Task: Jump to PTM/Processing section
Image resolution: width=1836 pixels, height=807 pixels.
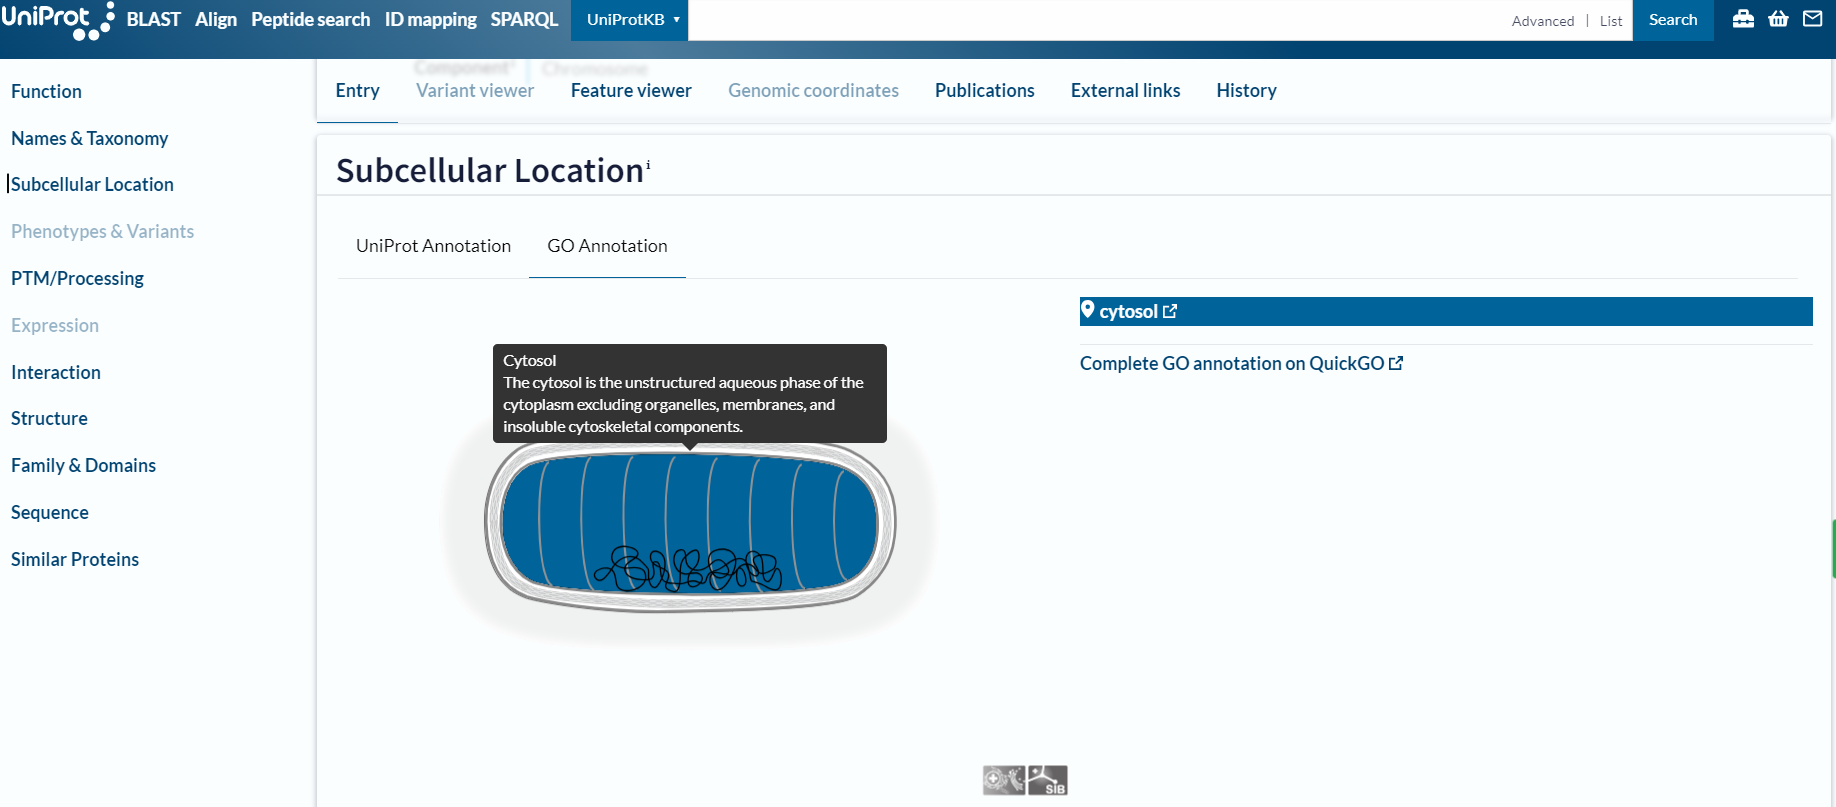Action: coord(77,278)
